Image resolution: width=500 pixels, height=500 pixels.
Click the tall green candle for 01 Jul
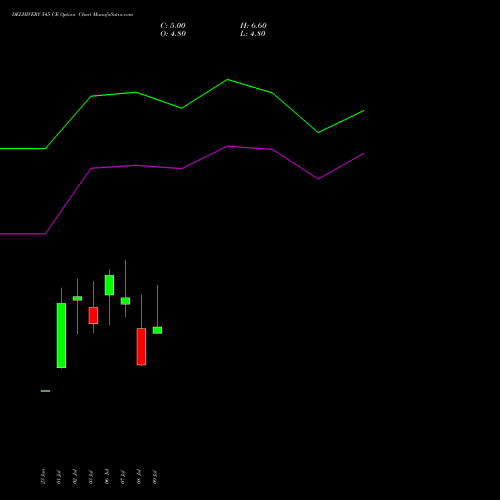tap(61, 335)
